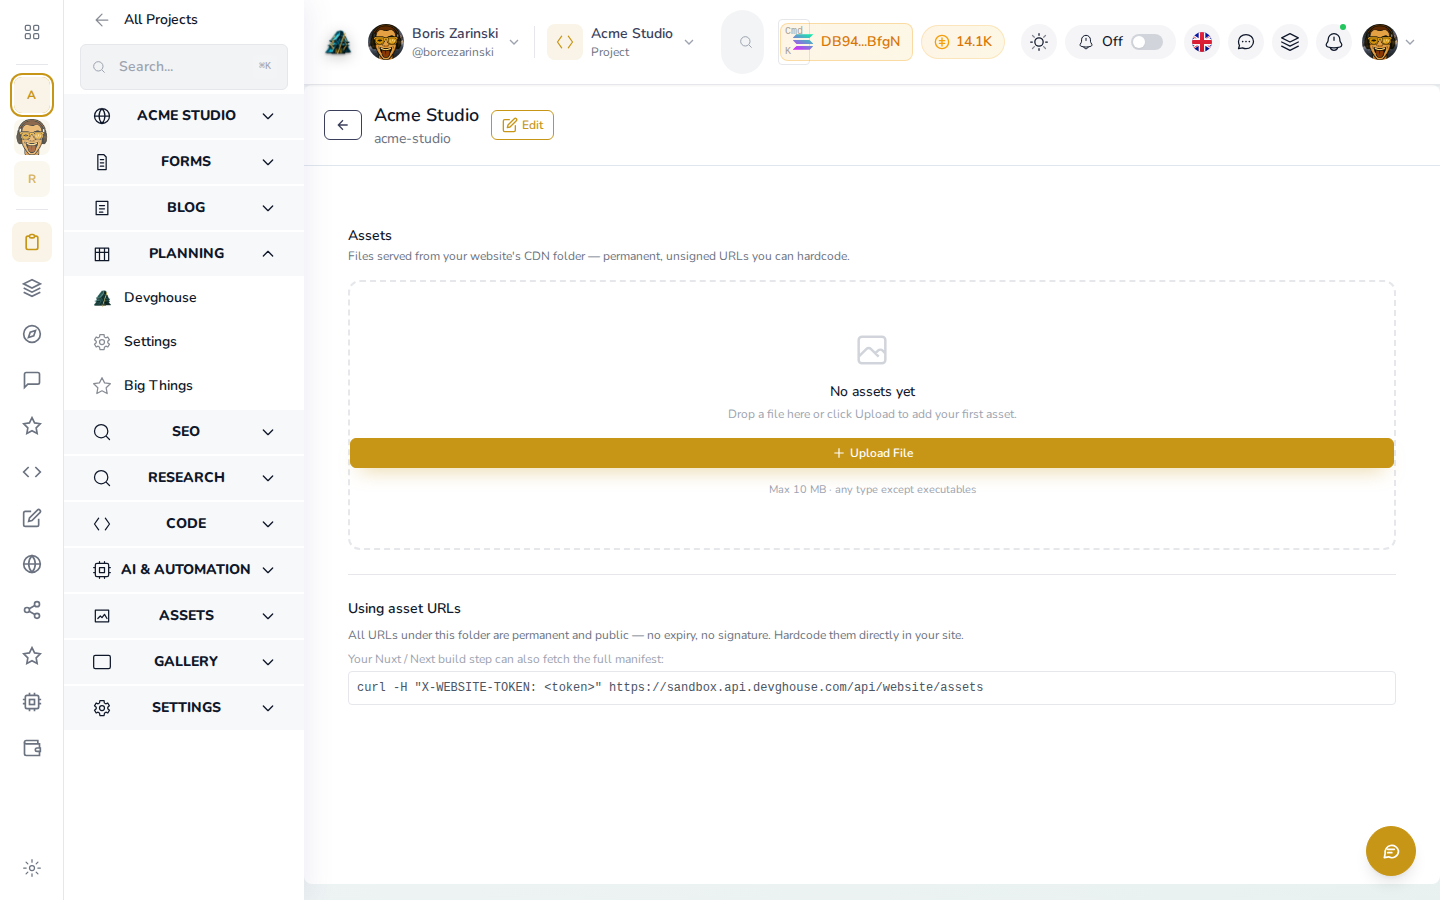This screenshot has width=1440, height=900.
Task: Open Devghouse item under Planning
Action: click(184, 297)
